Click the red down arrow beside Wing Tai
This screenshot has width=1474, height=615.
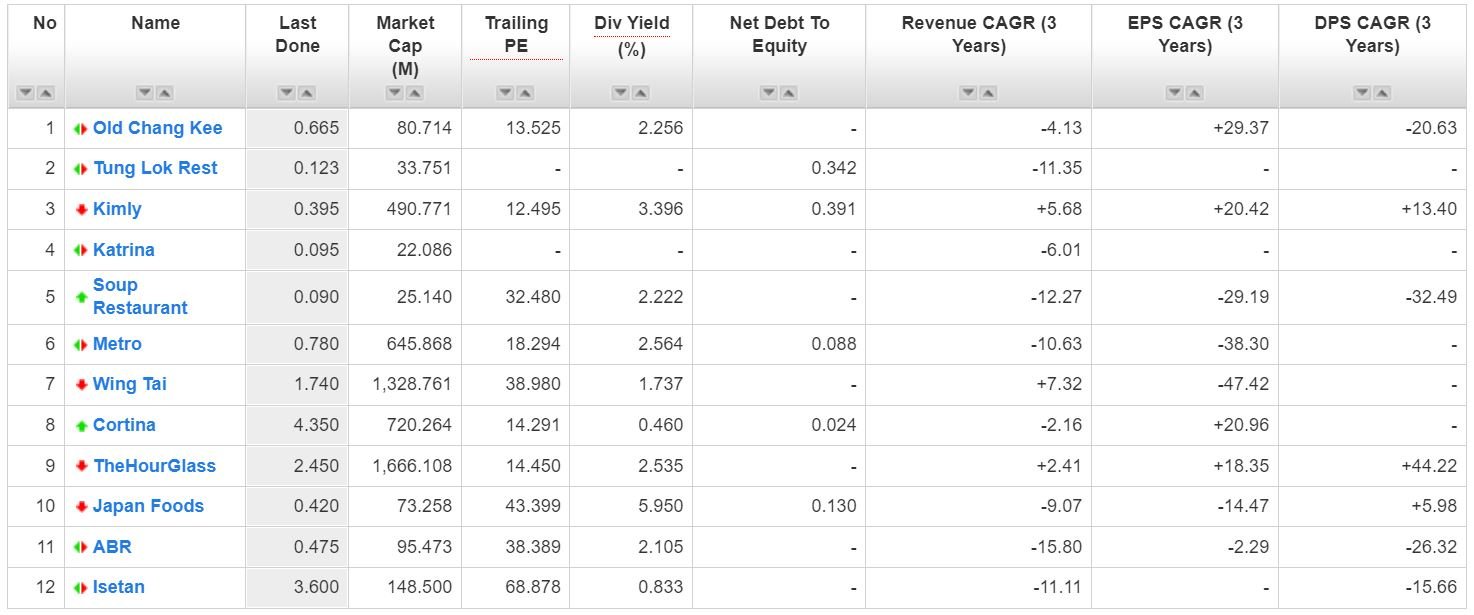tap(81, 385)
